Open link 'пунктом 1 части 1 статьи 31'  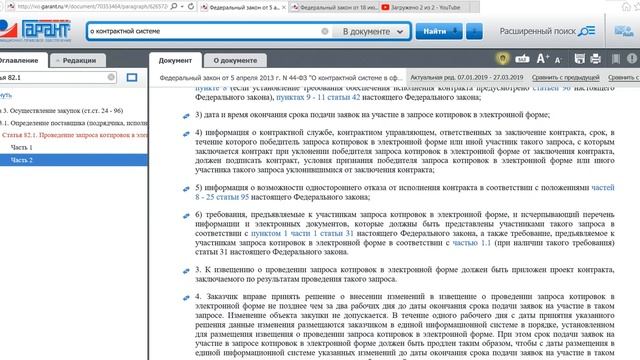[302, 233]
